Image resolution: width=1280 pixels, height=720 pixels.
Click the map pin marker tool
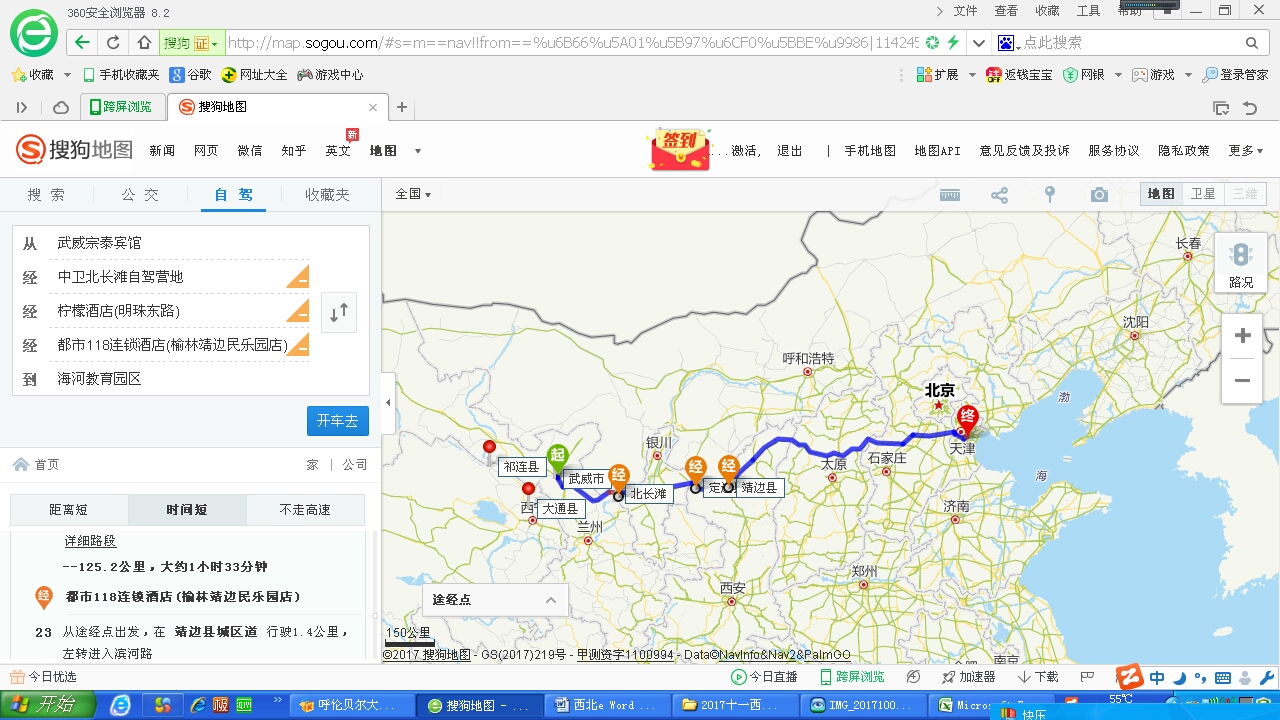1049,195
